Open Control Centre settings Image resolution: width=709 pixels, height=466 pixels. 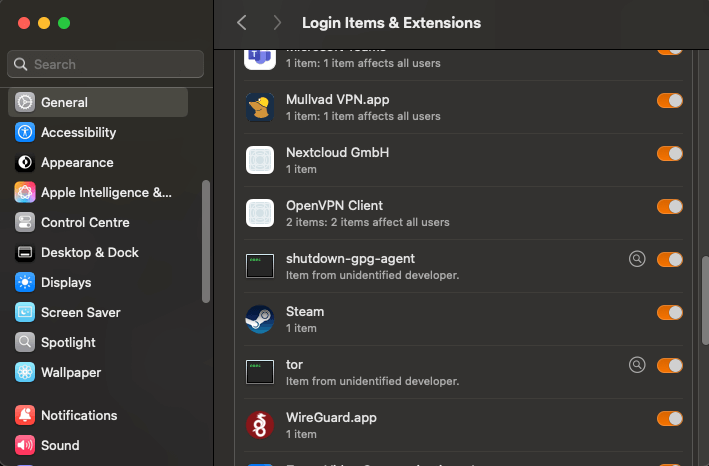98,222
